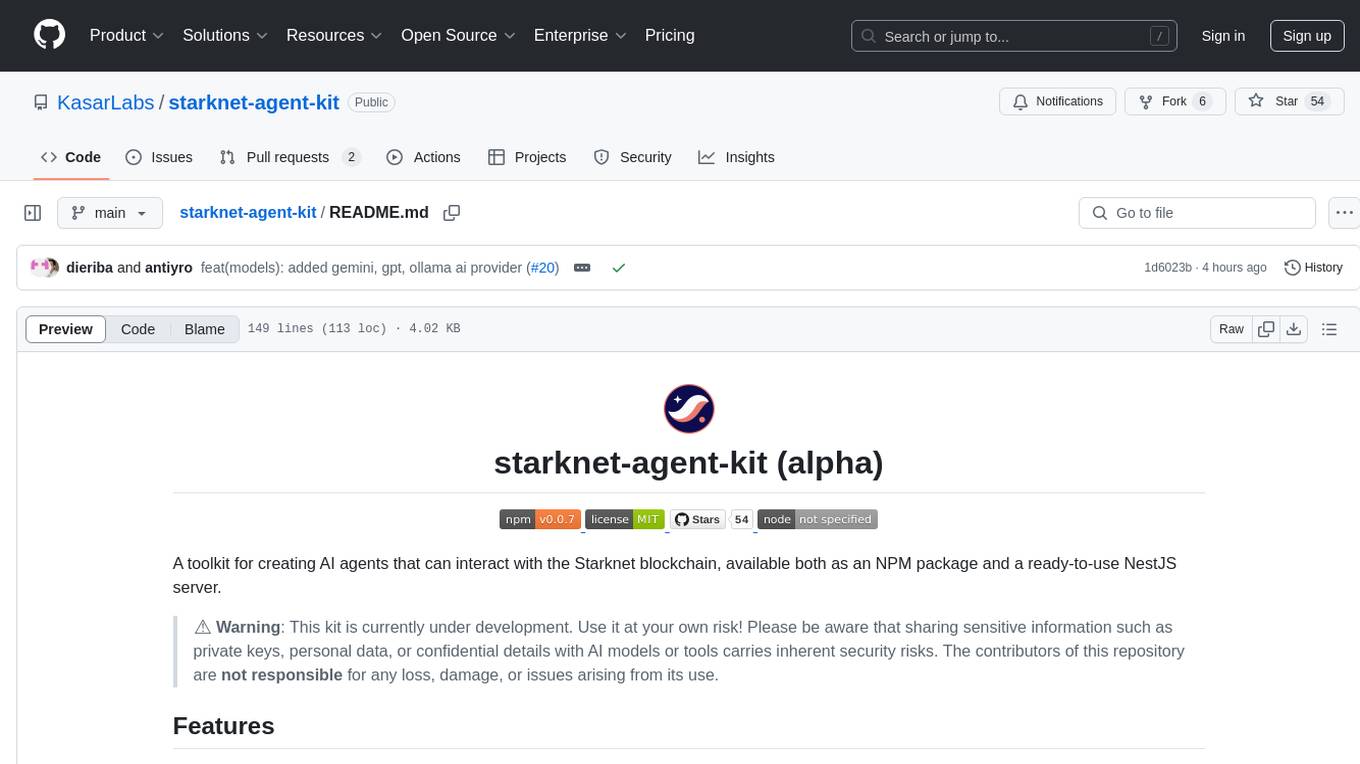Screen dimensions: 1360x764
Task: Click the GitHub Stars badge
Action: tap(711, 519)
